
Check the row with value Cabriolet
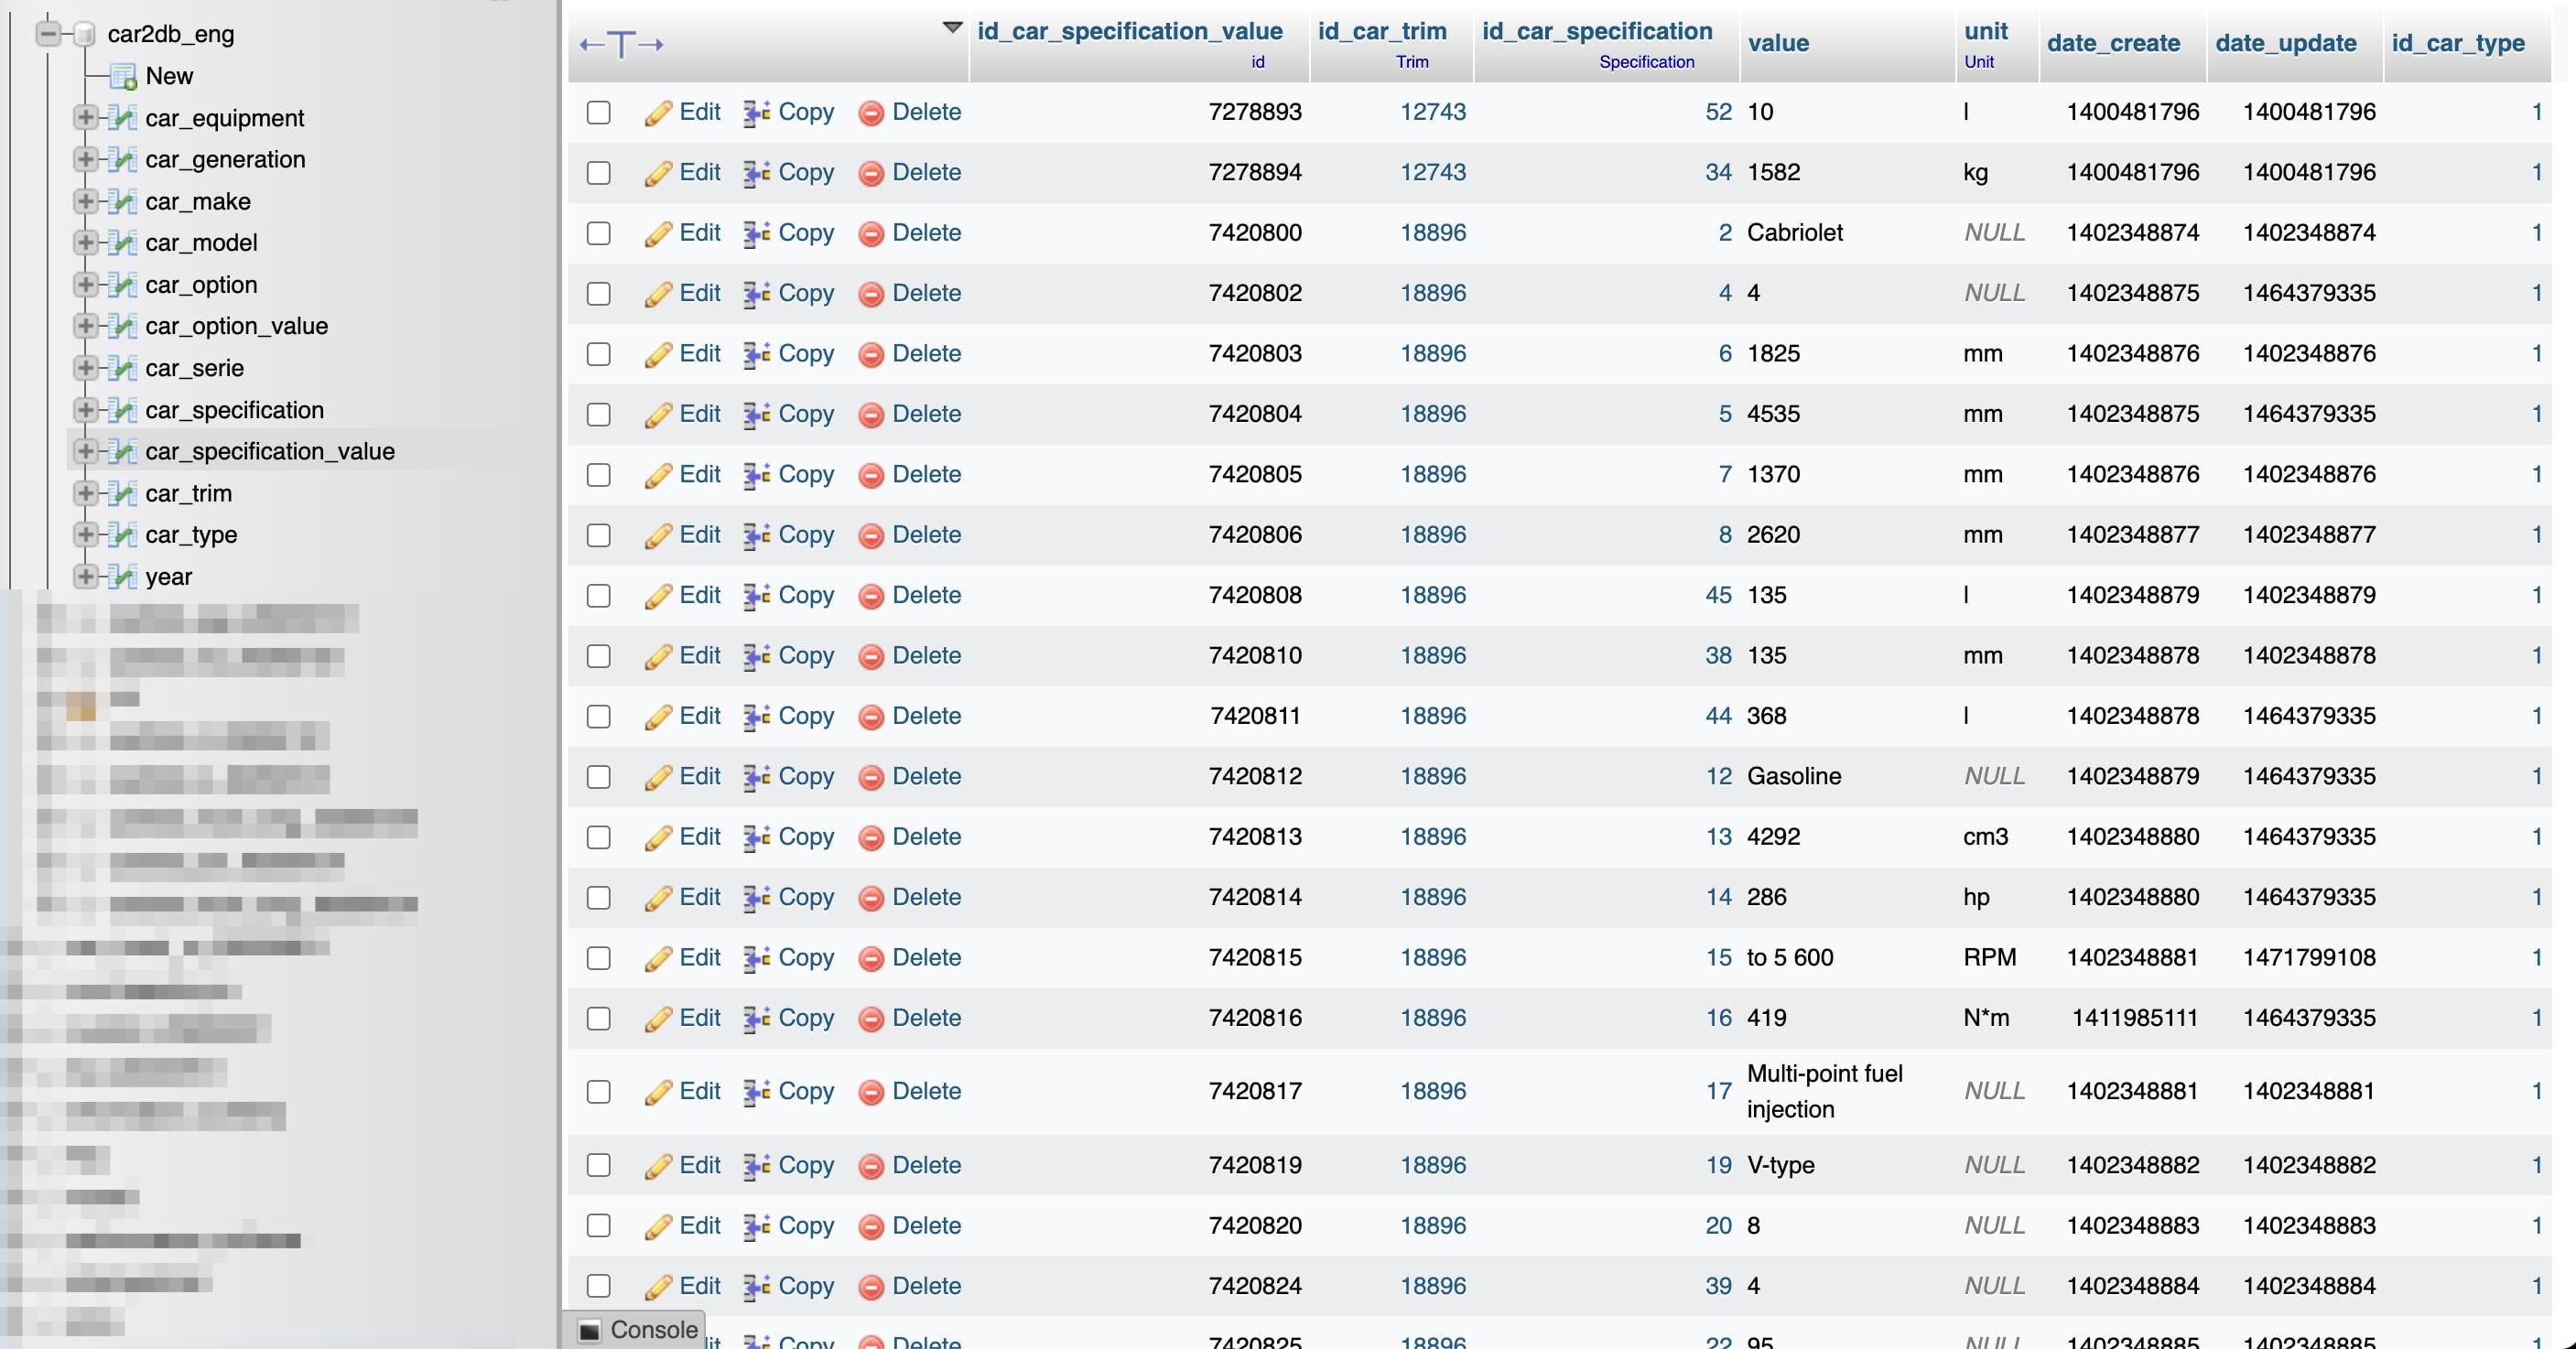pos(598,233)
